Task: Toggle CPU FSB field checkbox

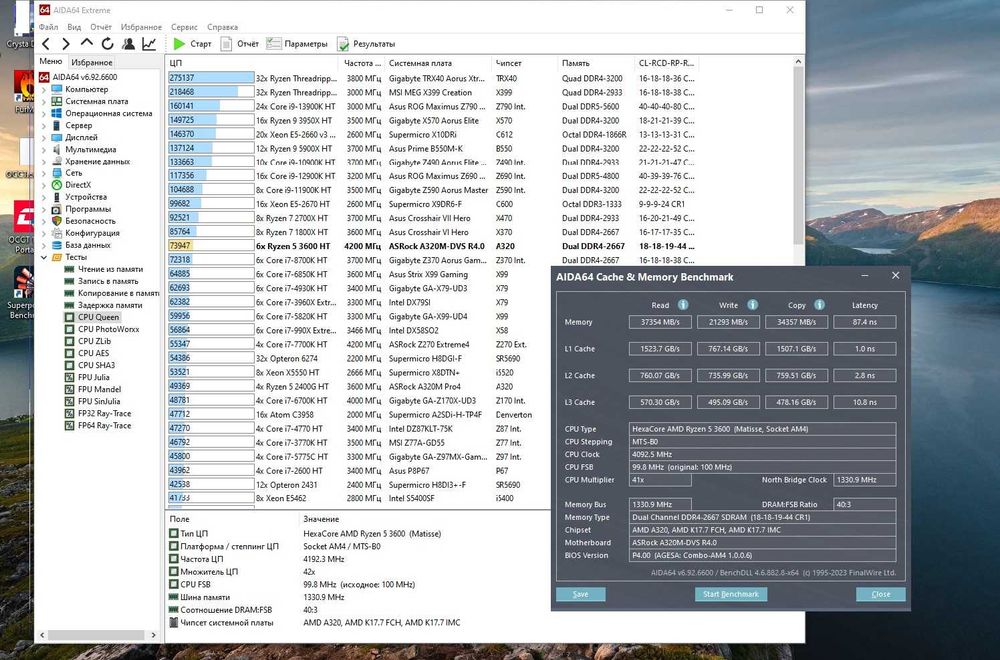Action: pos(173,584)
